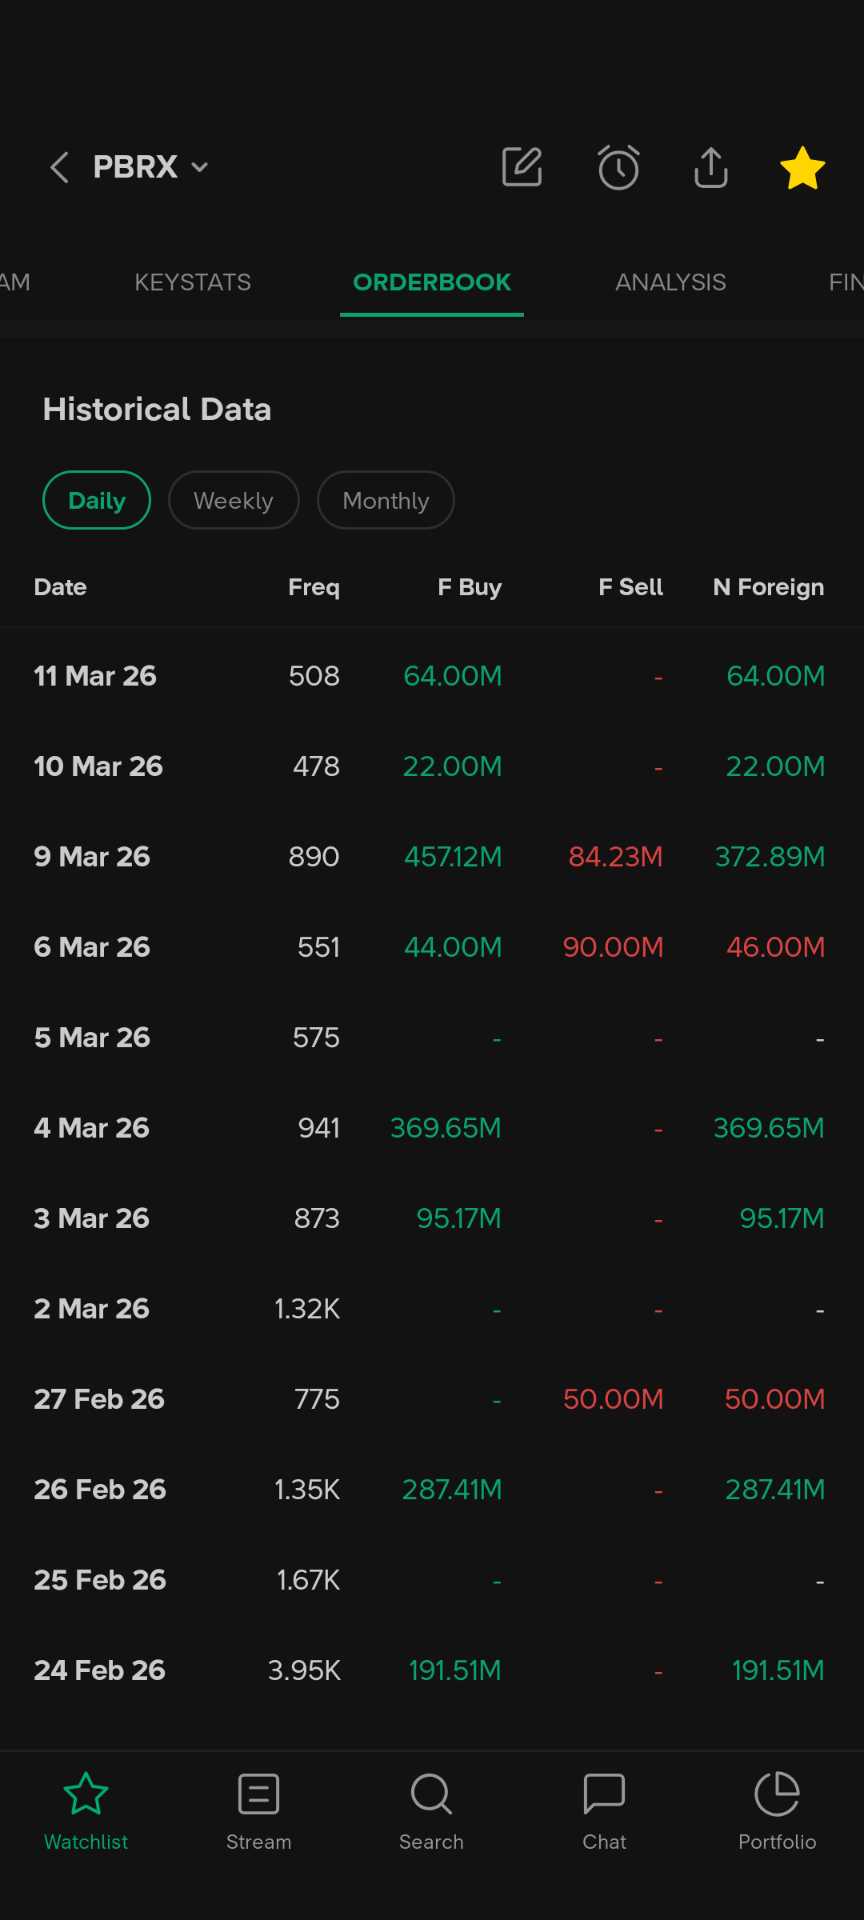864x1920 pixels.
Task: Switch to Monthly historical data
Action: point(386,500)
